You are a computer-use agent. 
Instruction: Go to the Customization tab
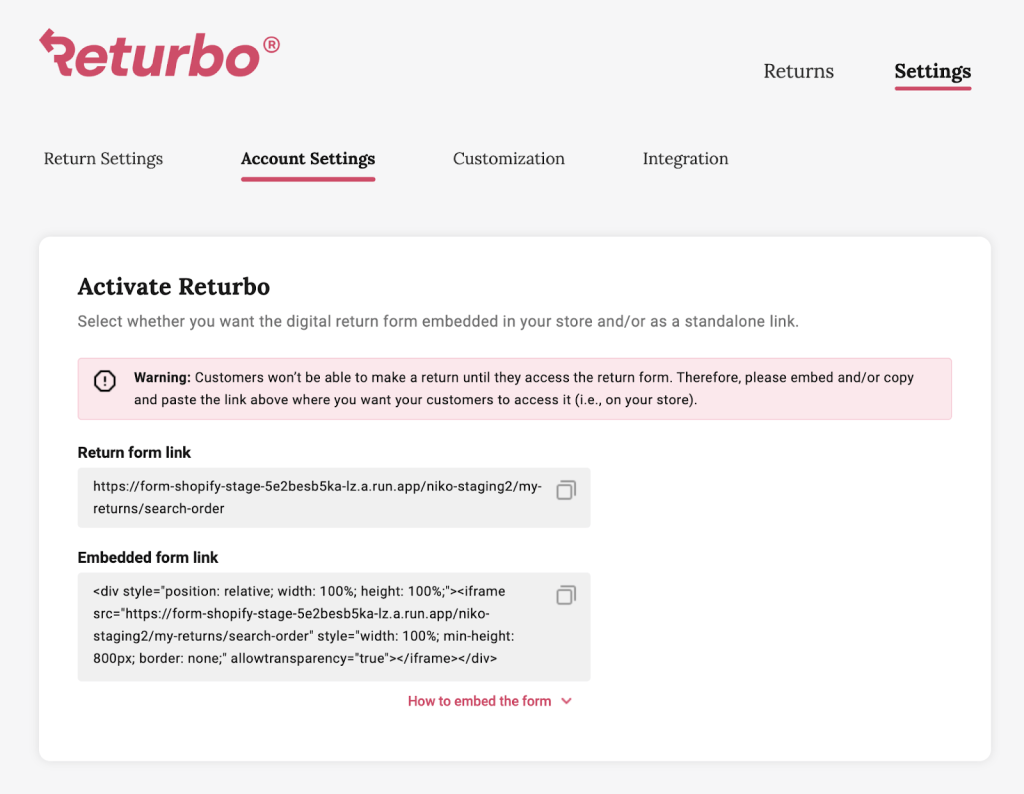click(509, 159)
